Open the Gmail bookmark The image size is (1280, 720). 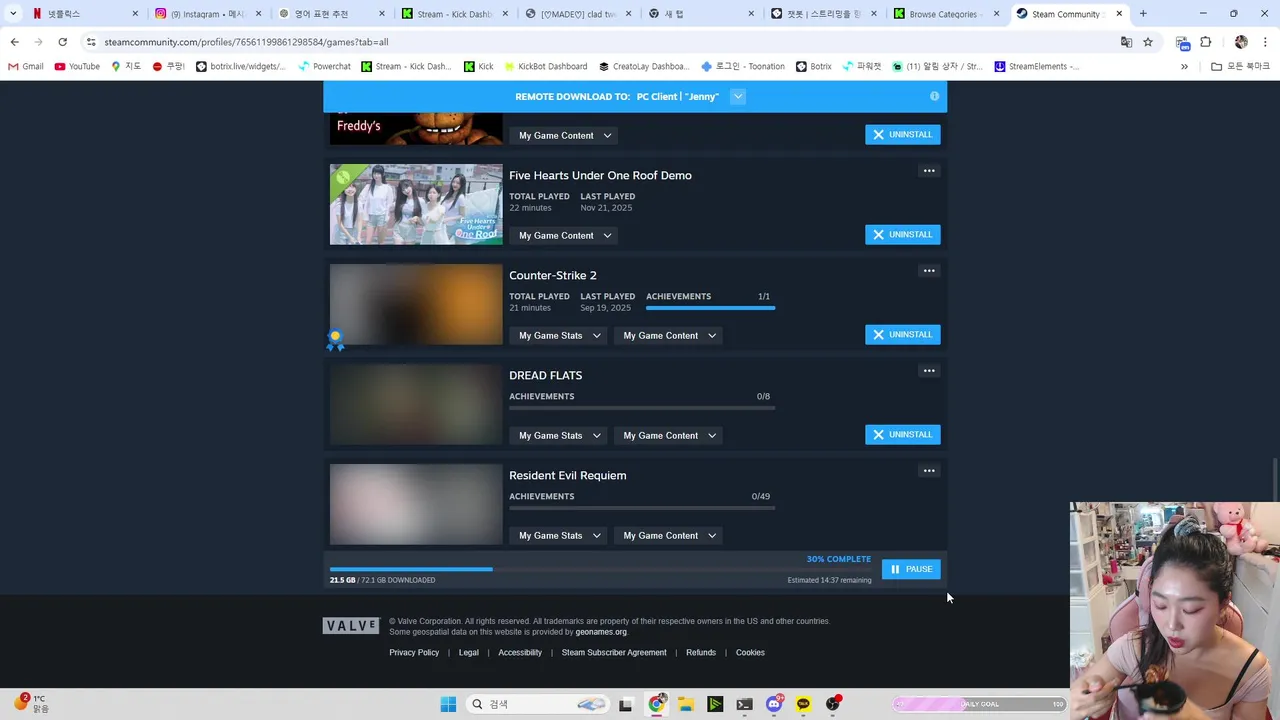[x=26, y=66]
